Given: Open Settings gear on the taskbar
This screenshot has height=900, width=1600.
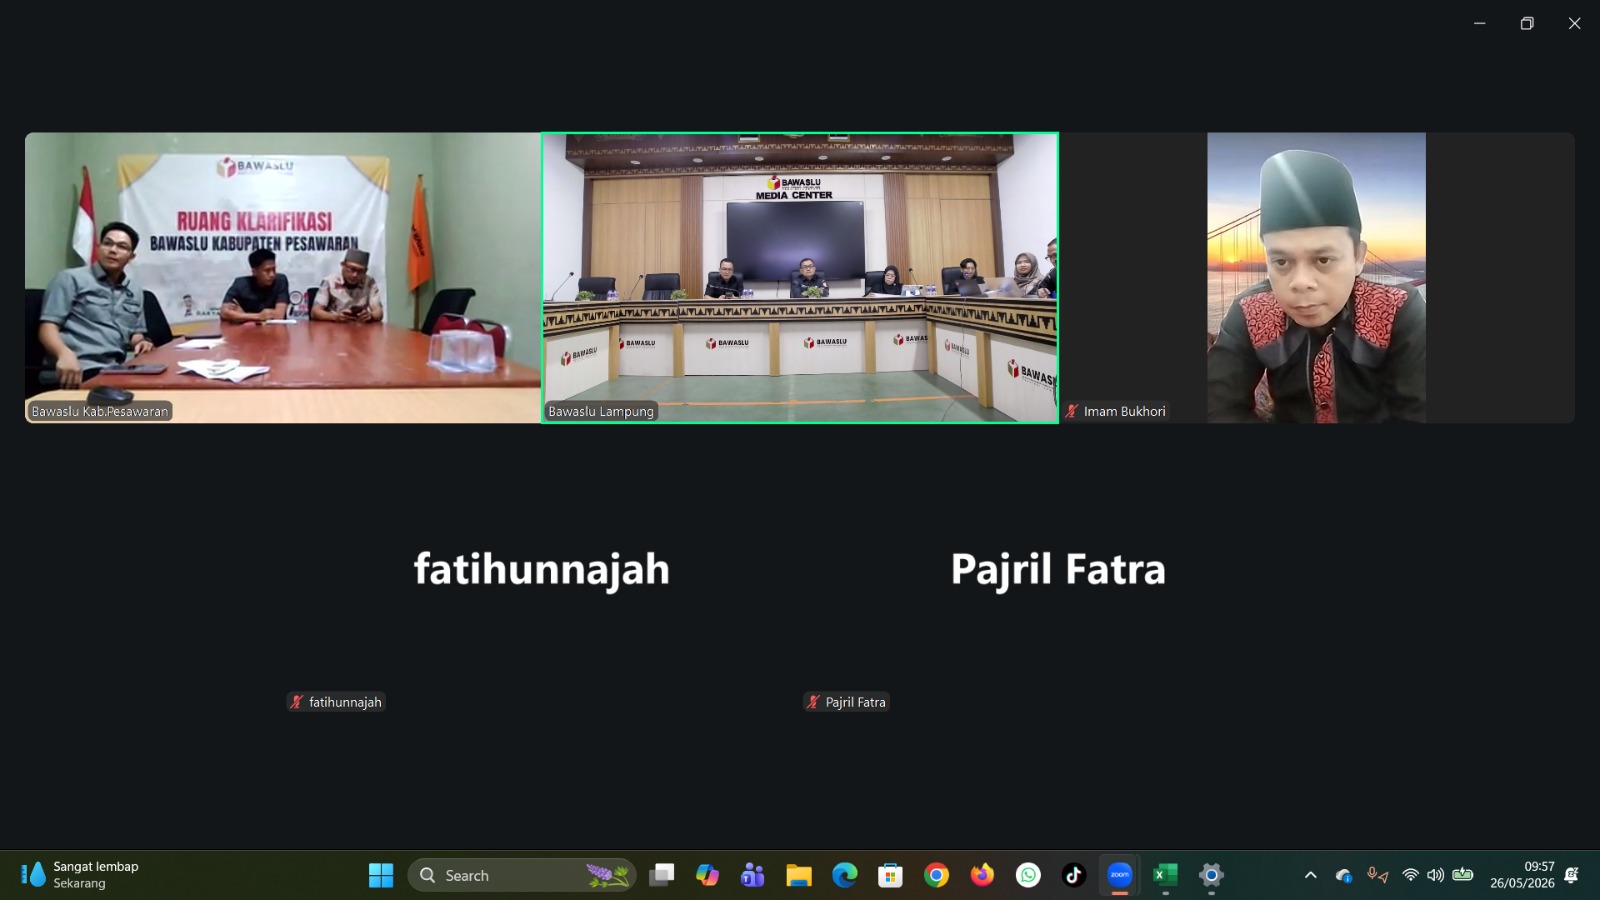Looking at the screenshot, I should coord(1211,875).
